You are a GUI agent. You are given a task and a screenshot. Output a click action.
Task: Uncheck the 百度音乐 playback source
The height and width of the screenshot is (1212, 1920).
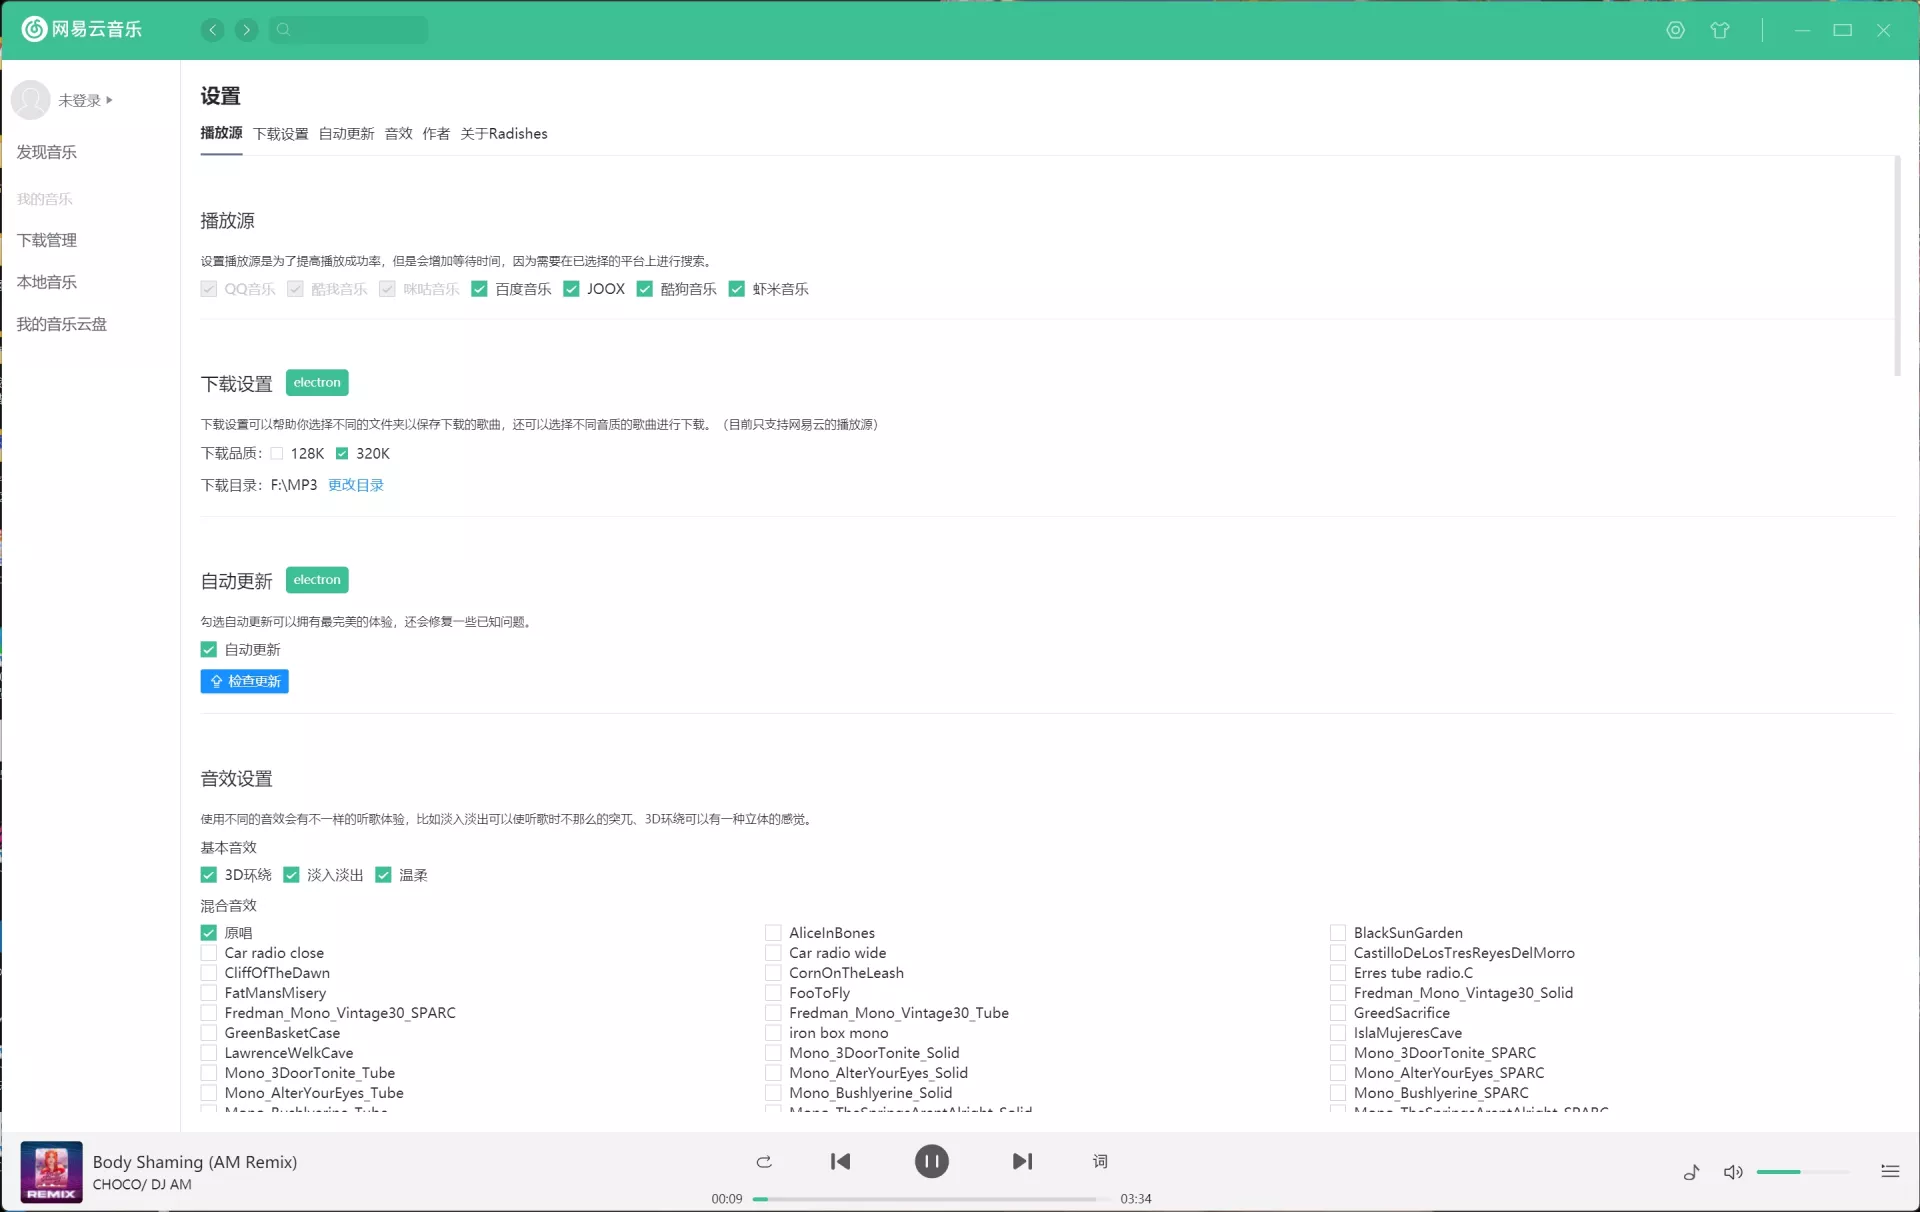479,289
